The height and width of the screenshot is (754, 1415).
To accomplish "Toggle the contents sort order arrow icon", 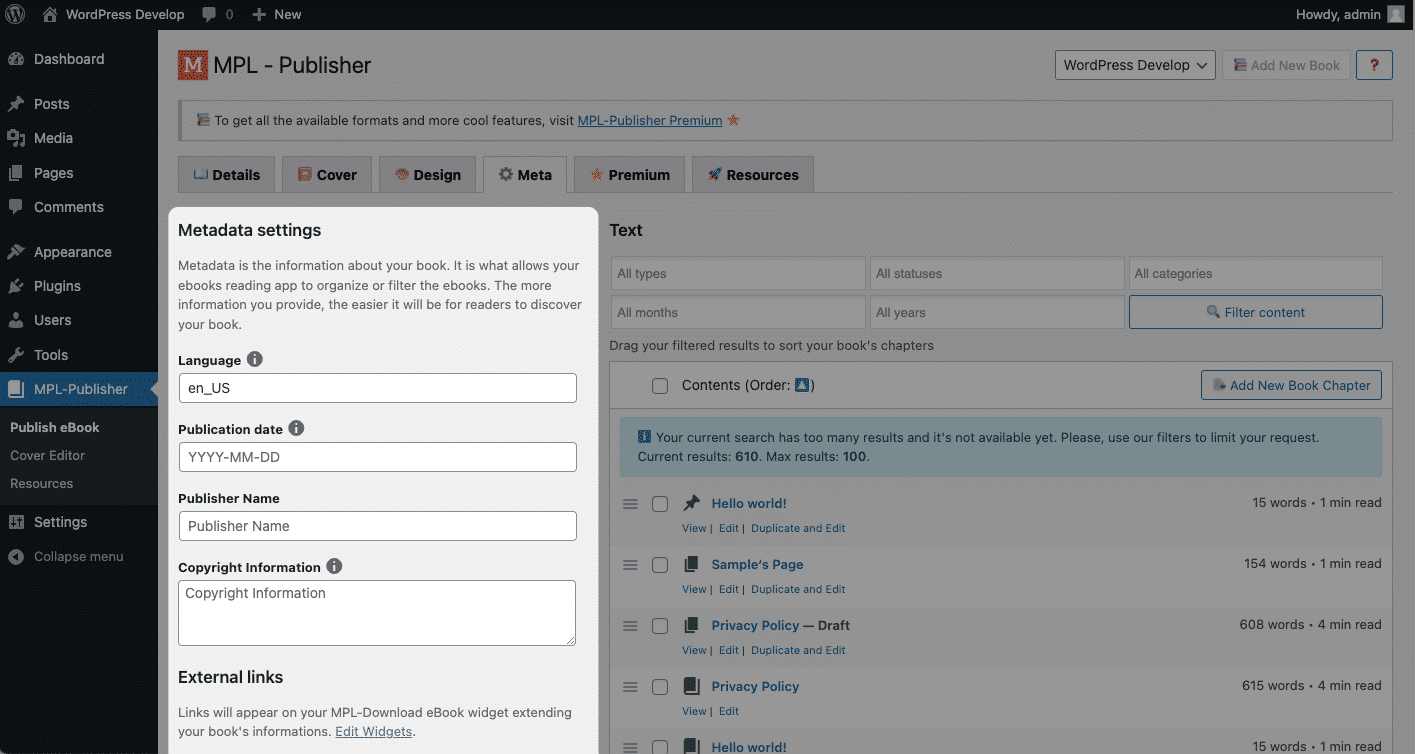I will click(x=802, y=385).
